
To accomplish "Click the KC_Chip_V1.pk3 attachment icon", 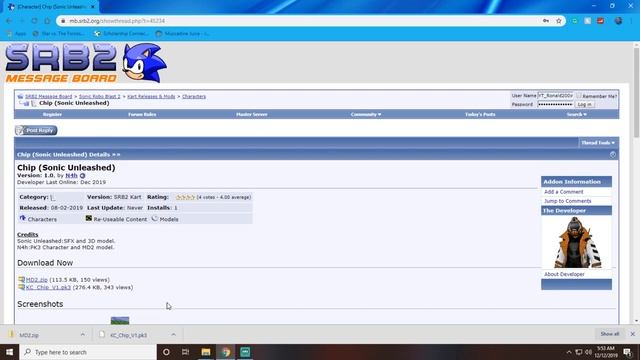I will pyautogui.click(x=21, y=287).
